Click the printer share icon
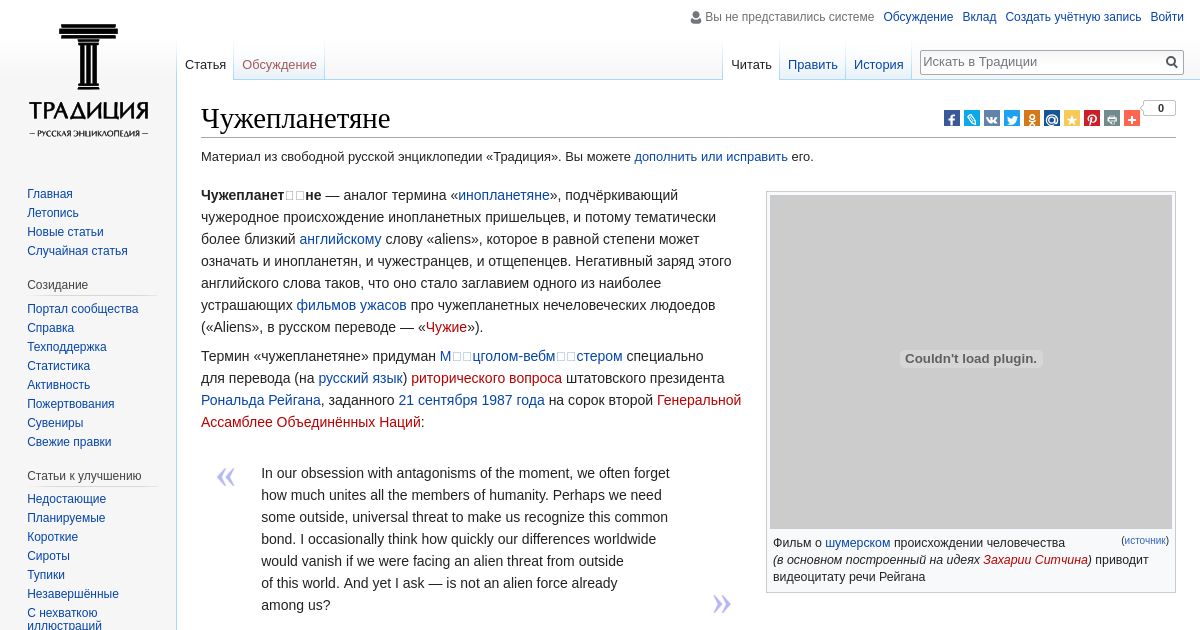 pyautogui.click(x=1112, y=118)
